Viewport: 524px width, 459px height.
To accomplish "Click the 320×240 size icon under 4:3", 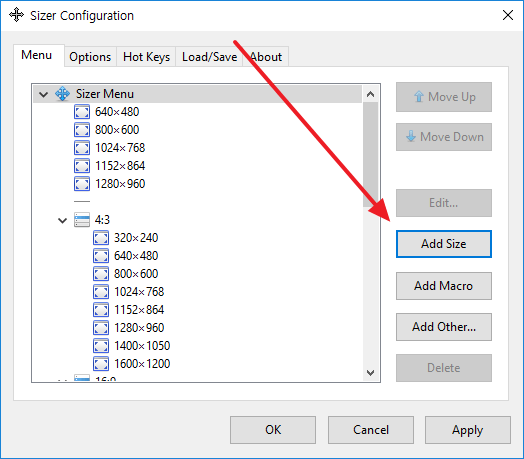I will coord(101,238).
